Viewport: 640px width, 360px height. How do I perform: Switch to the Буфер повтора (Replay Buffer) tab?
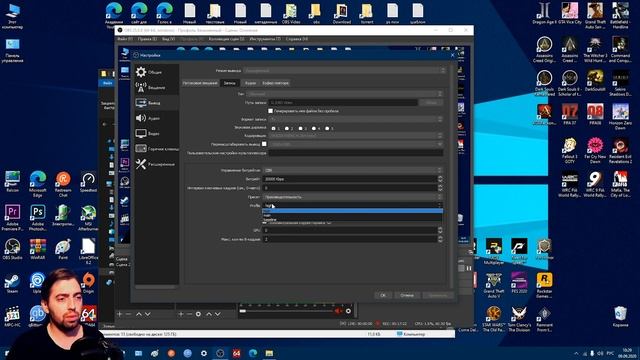click(x=276, y=83)
